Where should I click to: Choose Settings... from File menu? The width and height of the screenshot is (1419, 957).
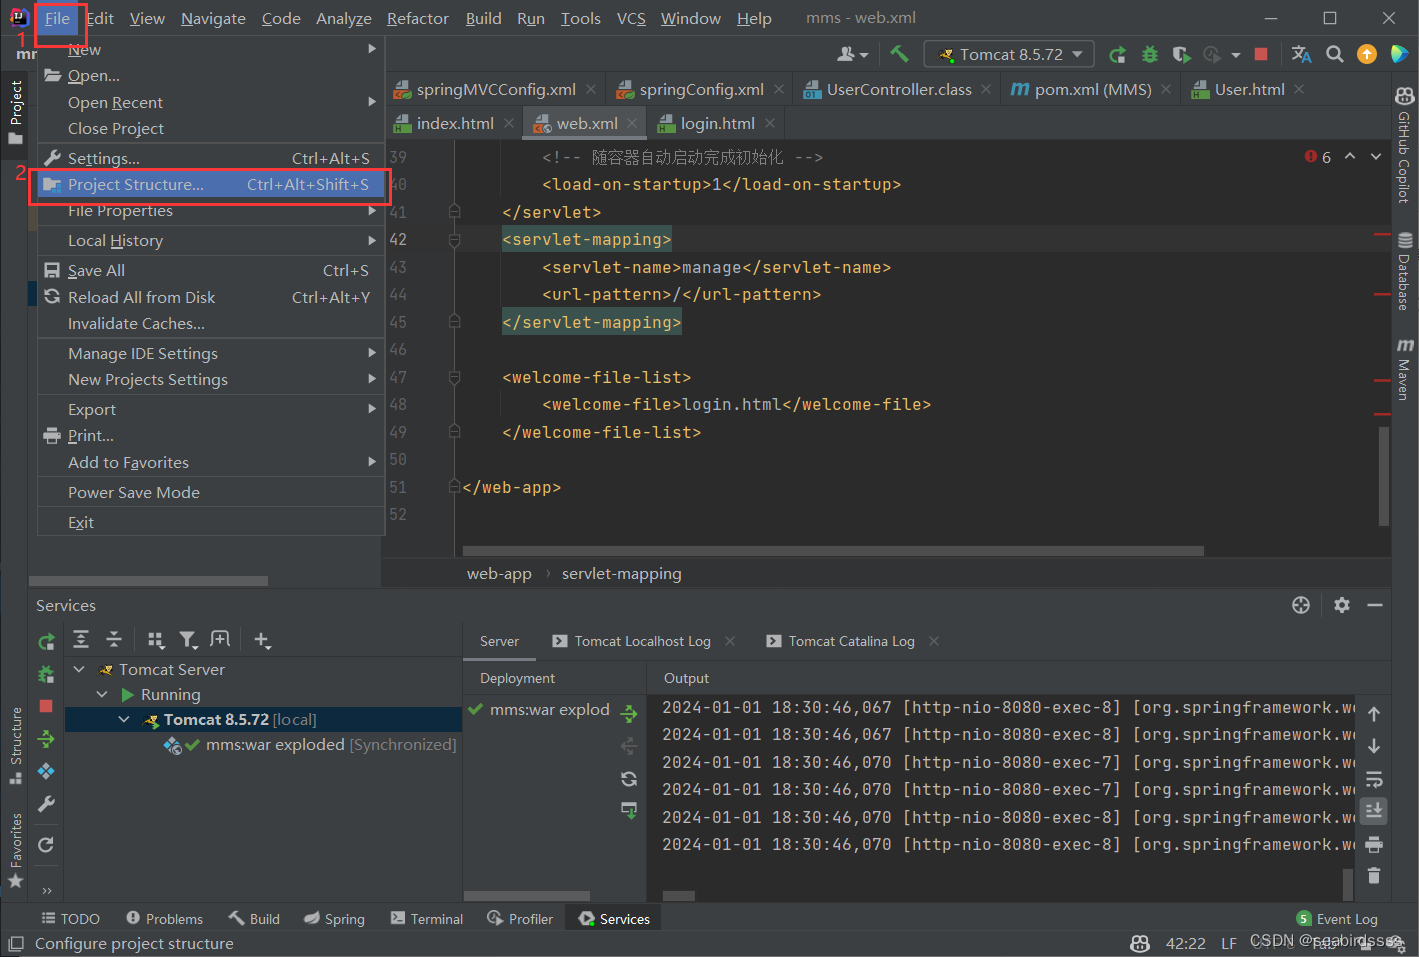(x=211, y=158)
